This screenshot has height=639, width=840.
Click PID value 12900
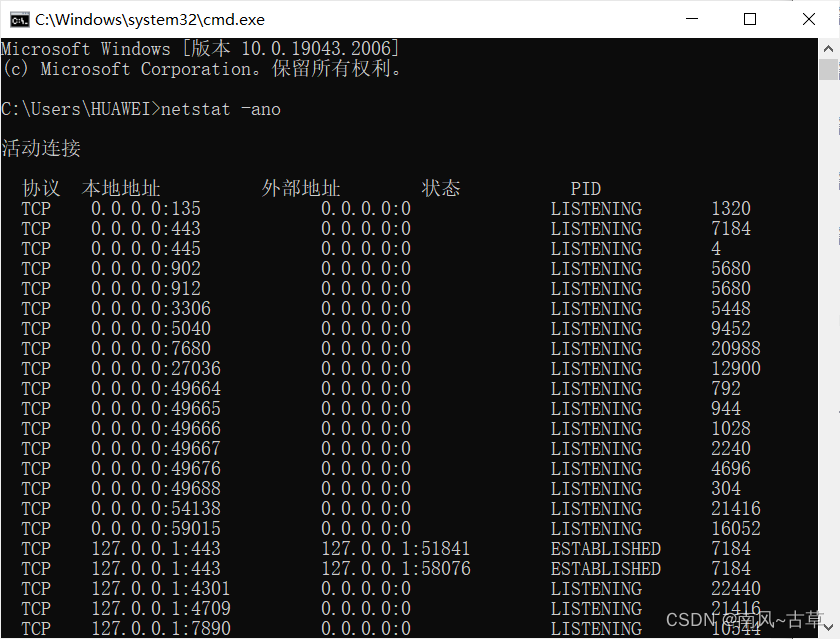[736, 369]
